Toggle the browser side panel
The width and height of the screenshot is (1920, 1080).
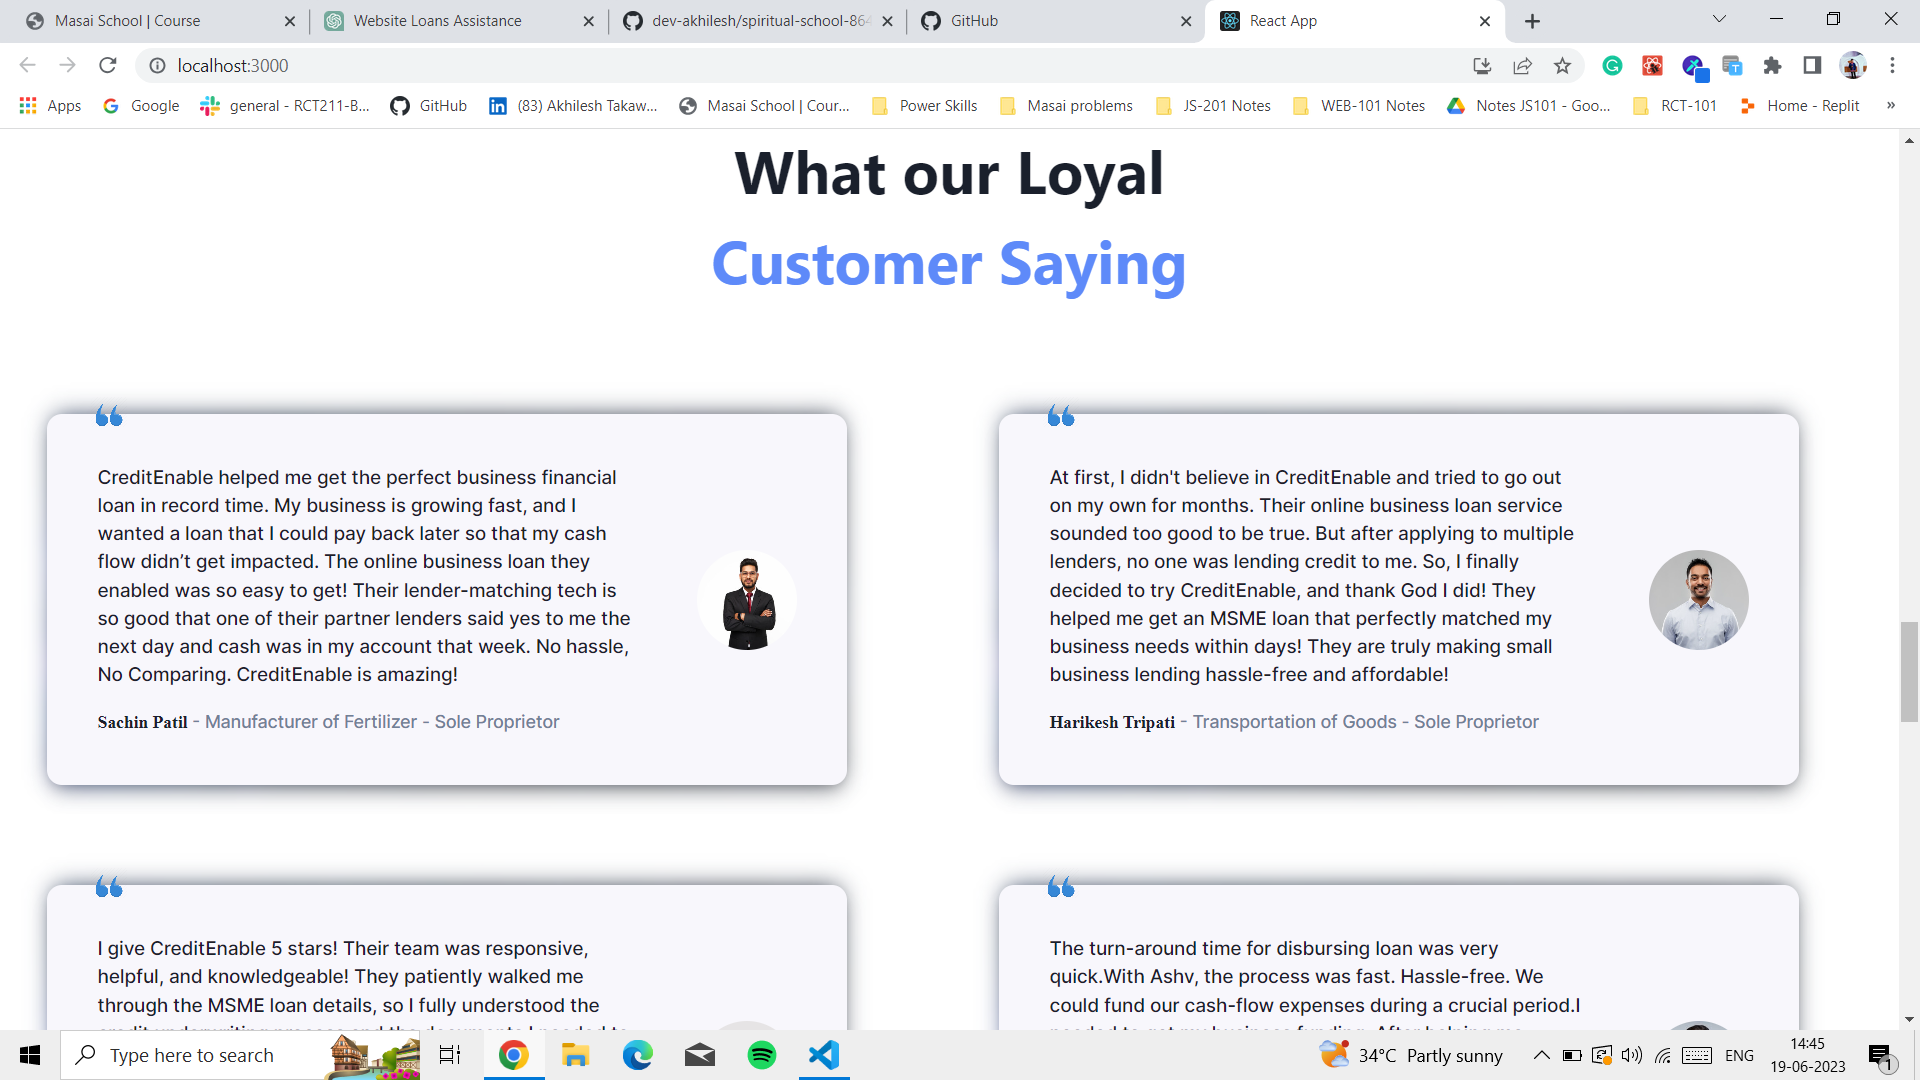1812,65
